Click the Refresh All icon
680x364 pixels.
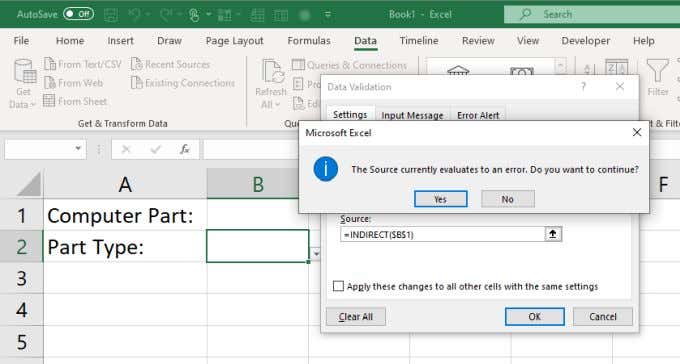272,72
